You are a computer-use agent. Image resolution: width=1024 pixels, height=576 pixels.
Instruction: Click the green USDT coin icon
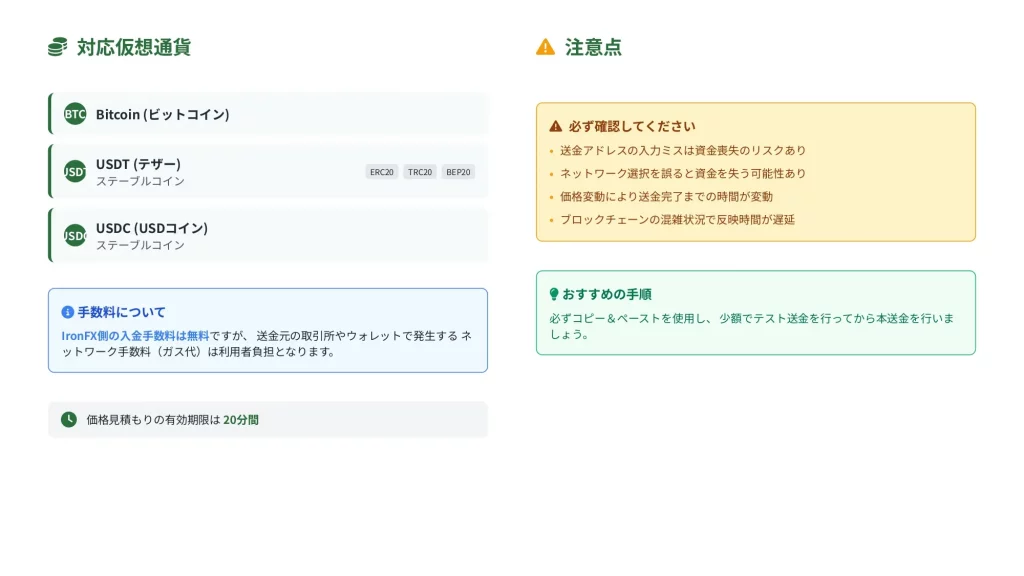[x=75, y=171]
